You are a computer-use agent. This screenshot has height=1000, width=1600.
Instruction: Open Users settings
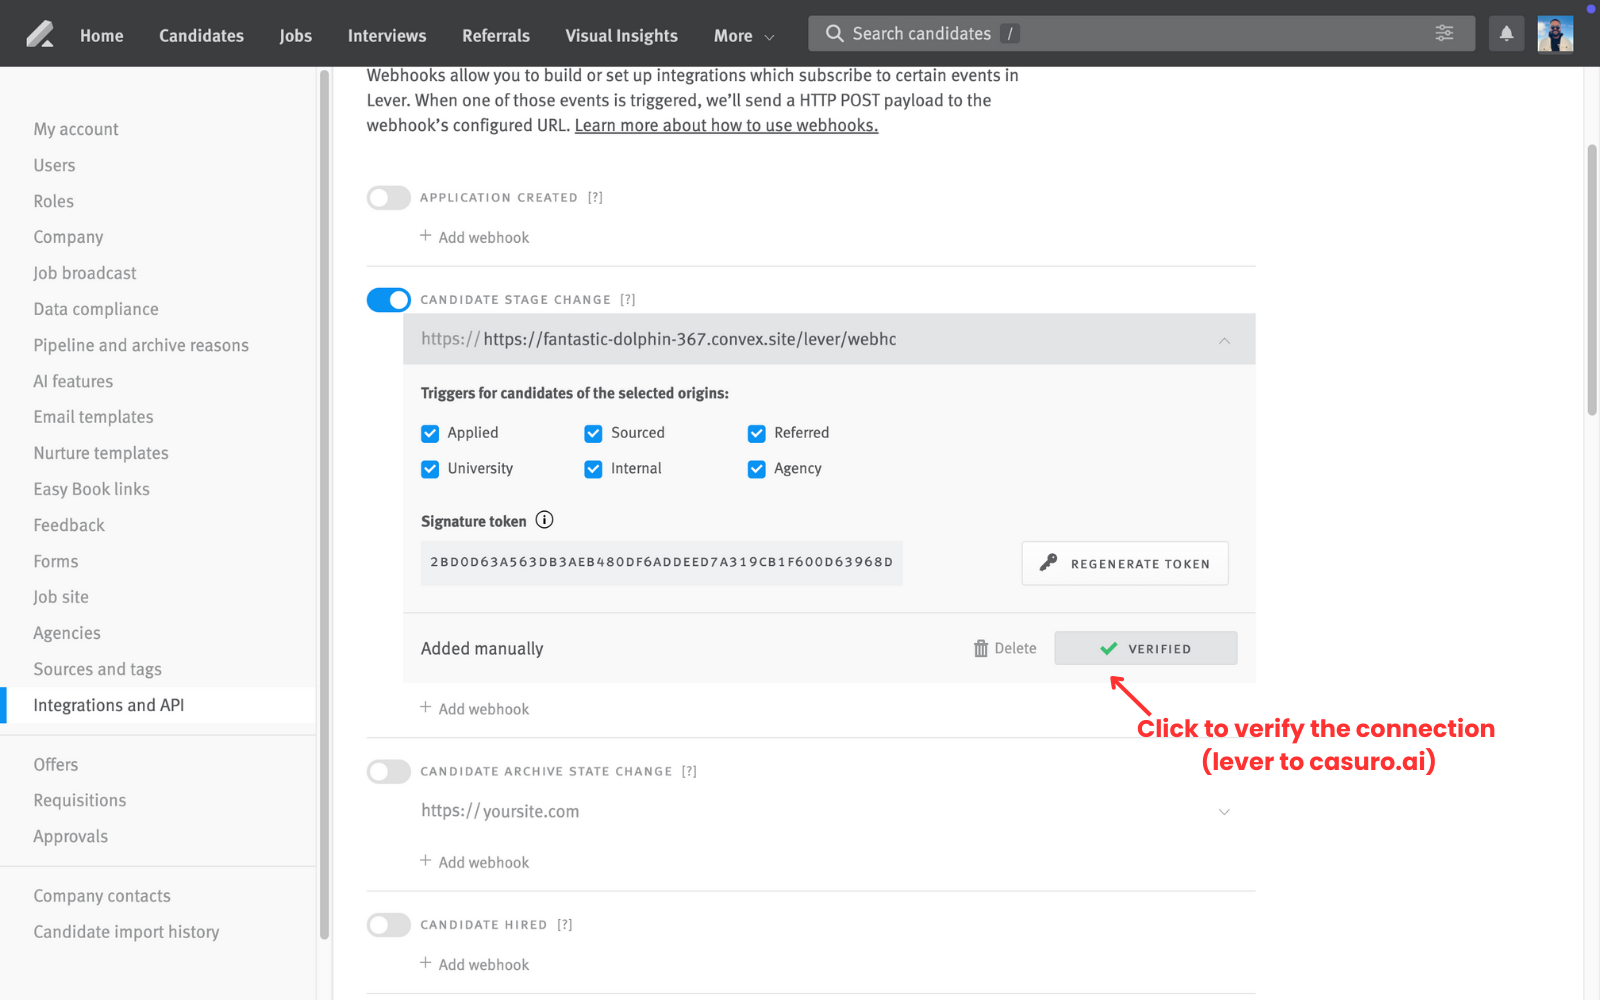54,165
